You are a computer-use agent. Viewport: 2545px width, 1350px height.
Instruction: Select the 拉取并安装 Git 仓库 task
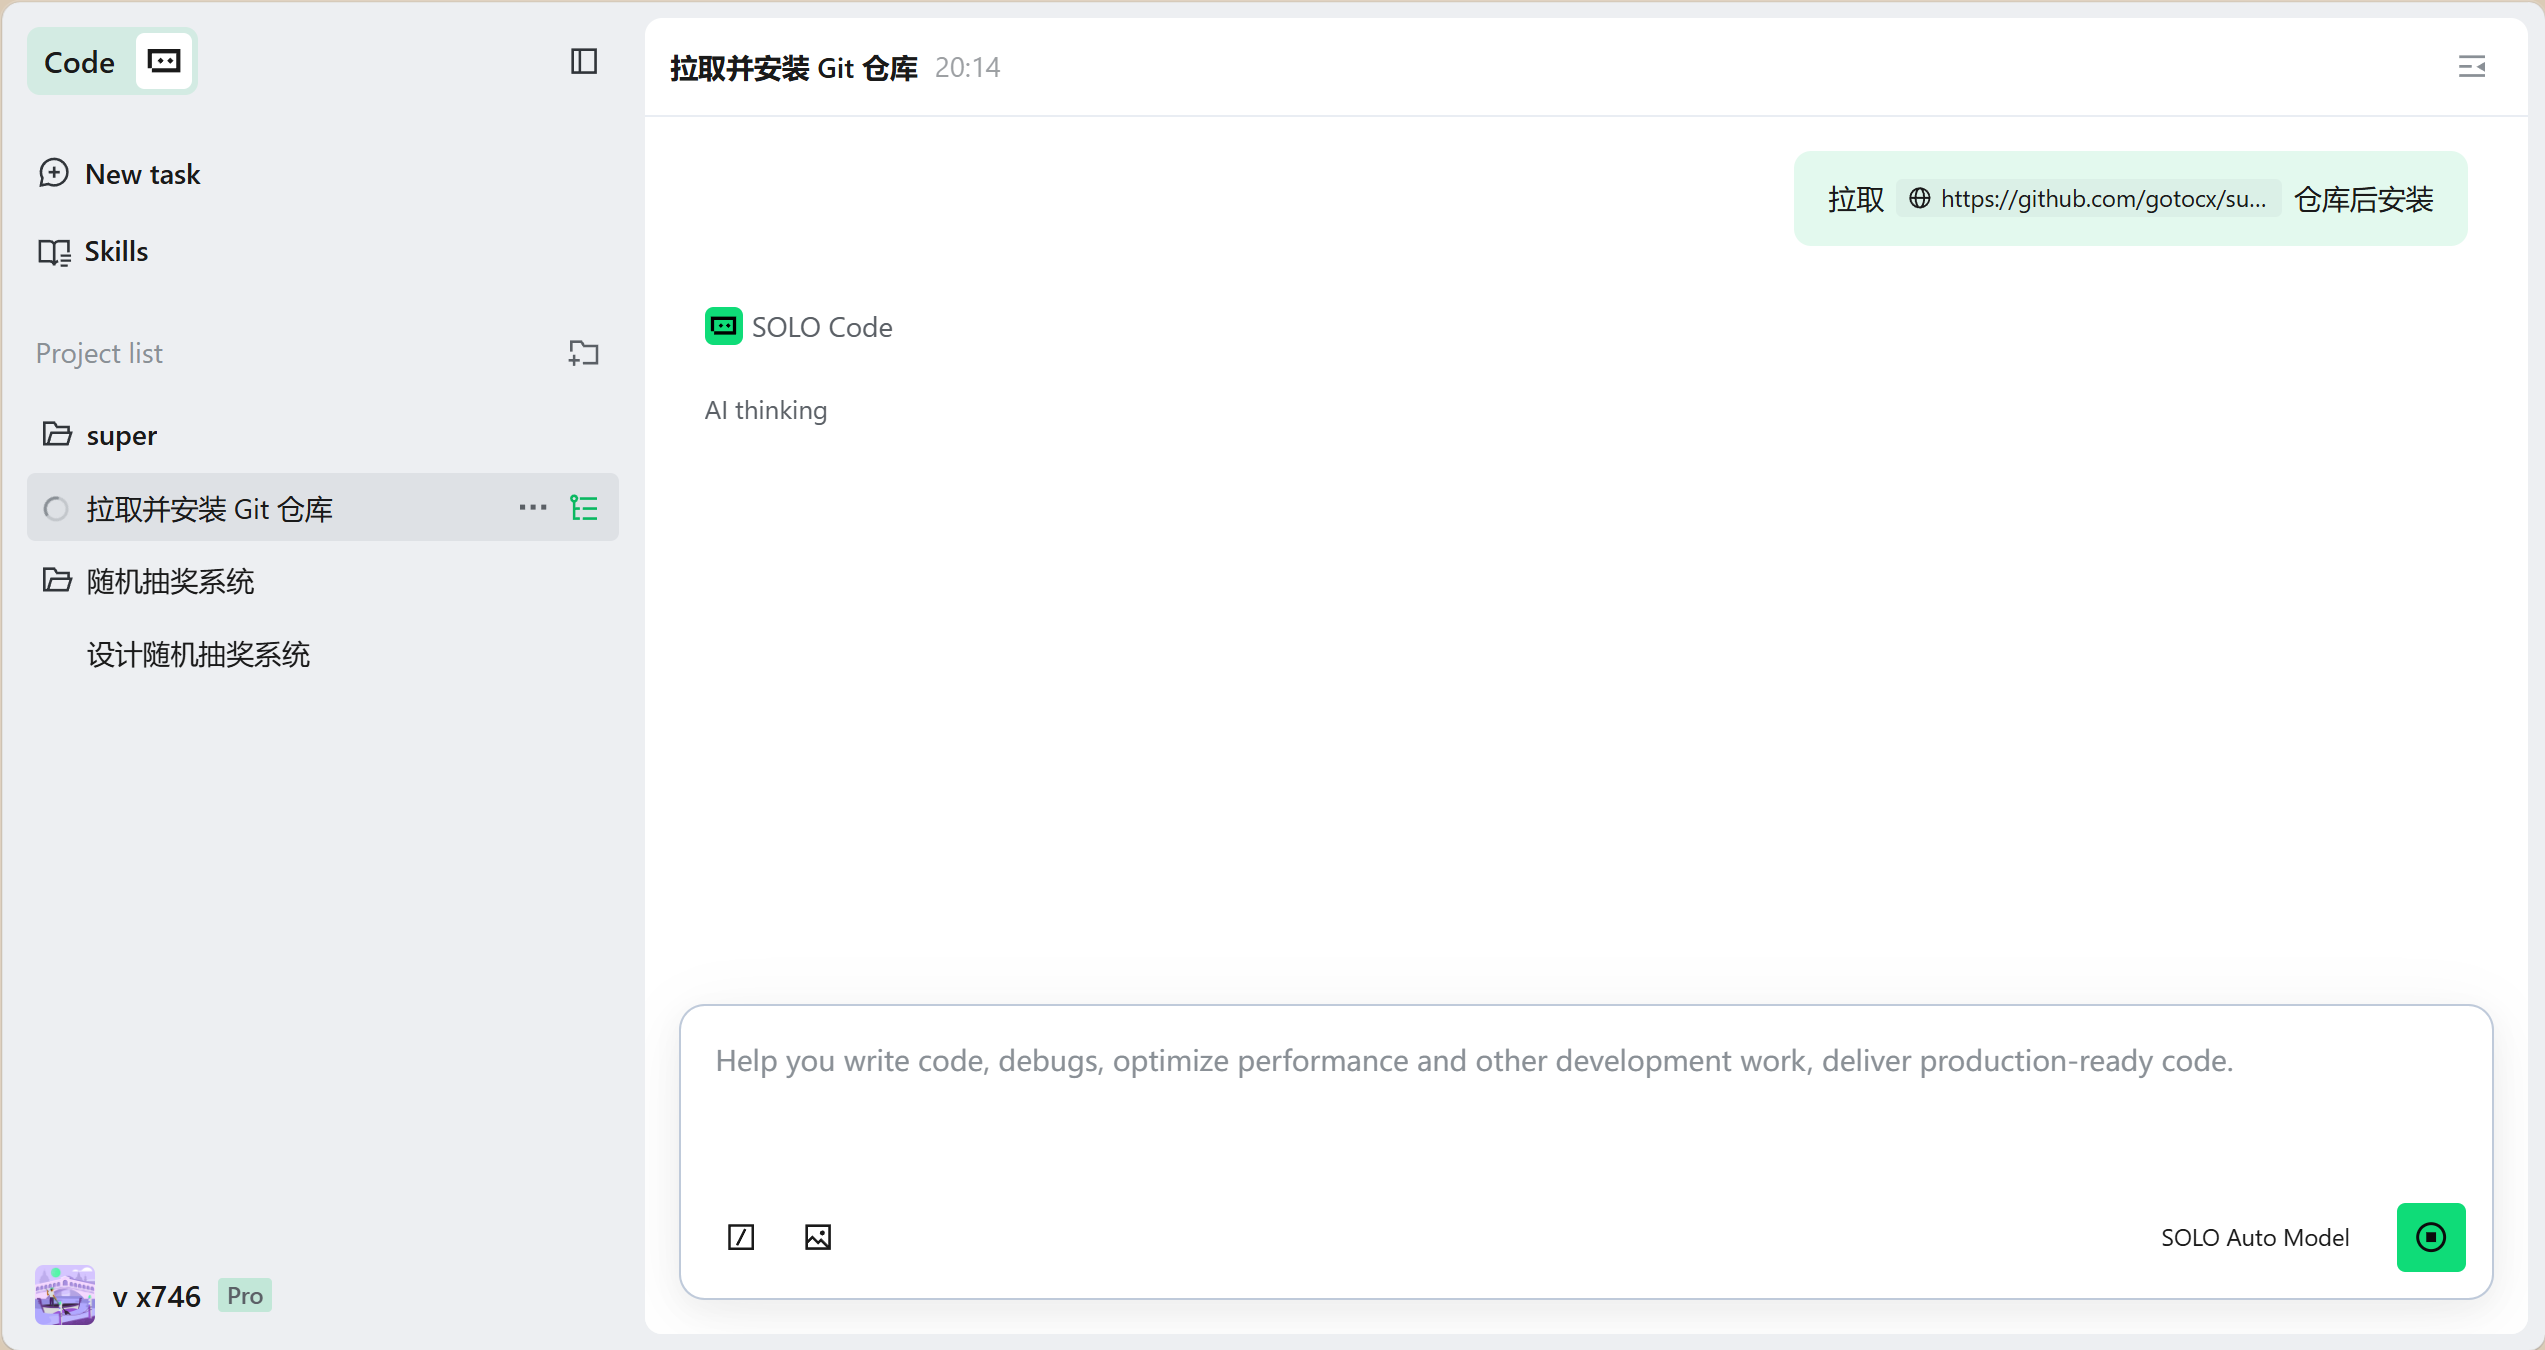tap(210, 509)
